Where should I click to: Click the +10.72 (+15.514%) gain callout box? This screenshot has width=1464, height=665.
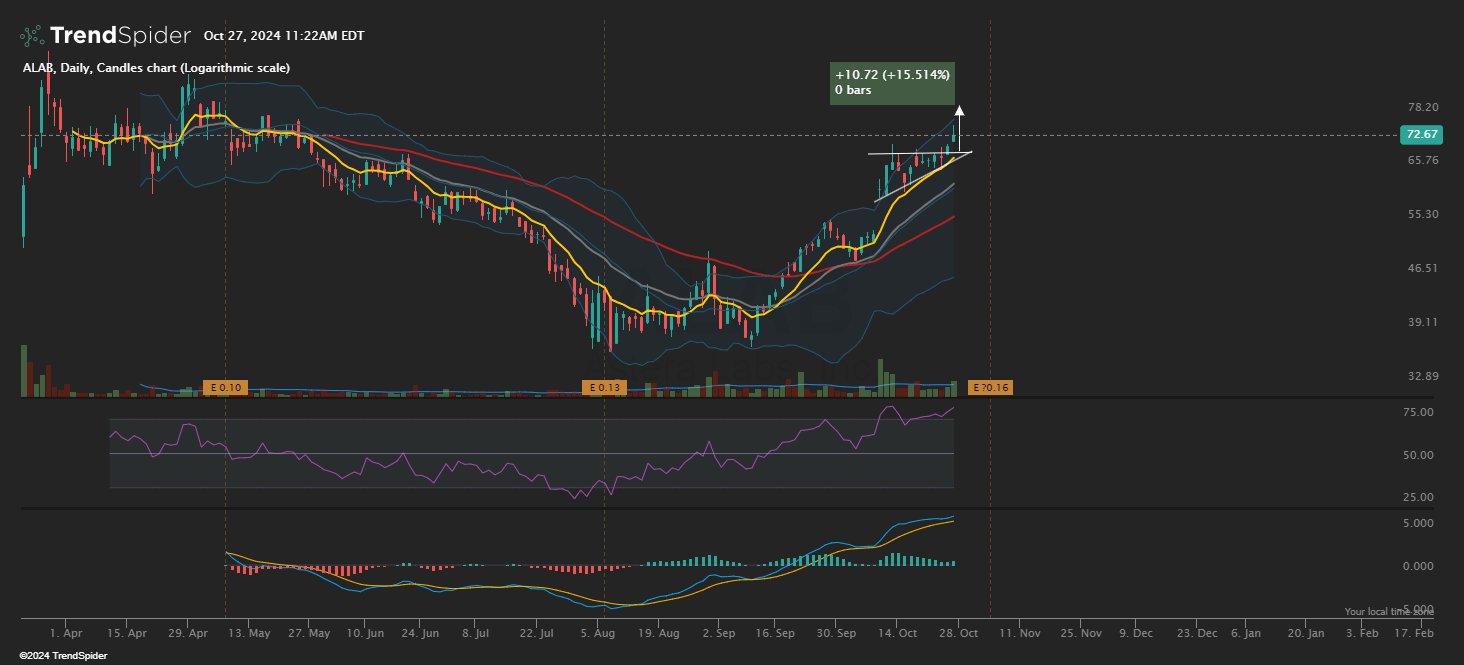click(x=892, y=82)
